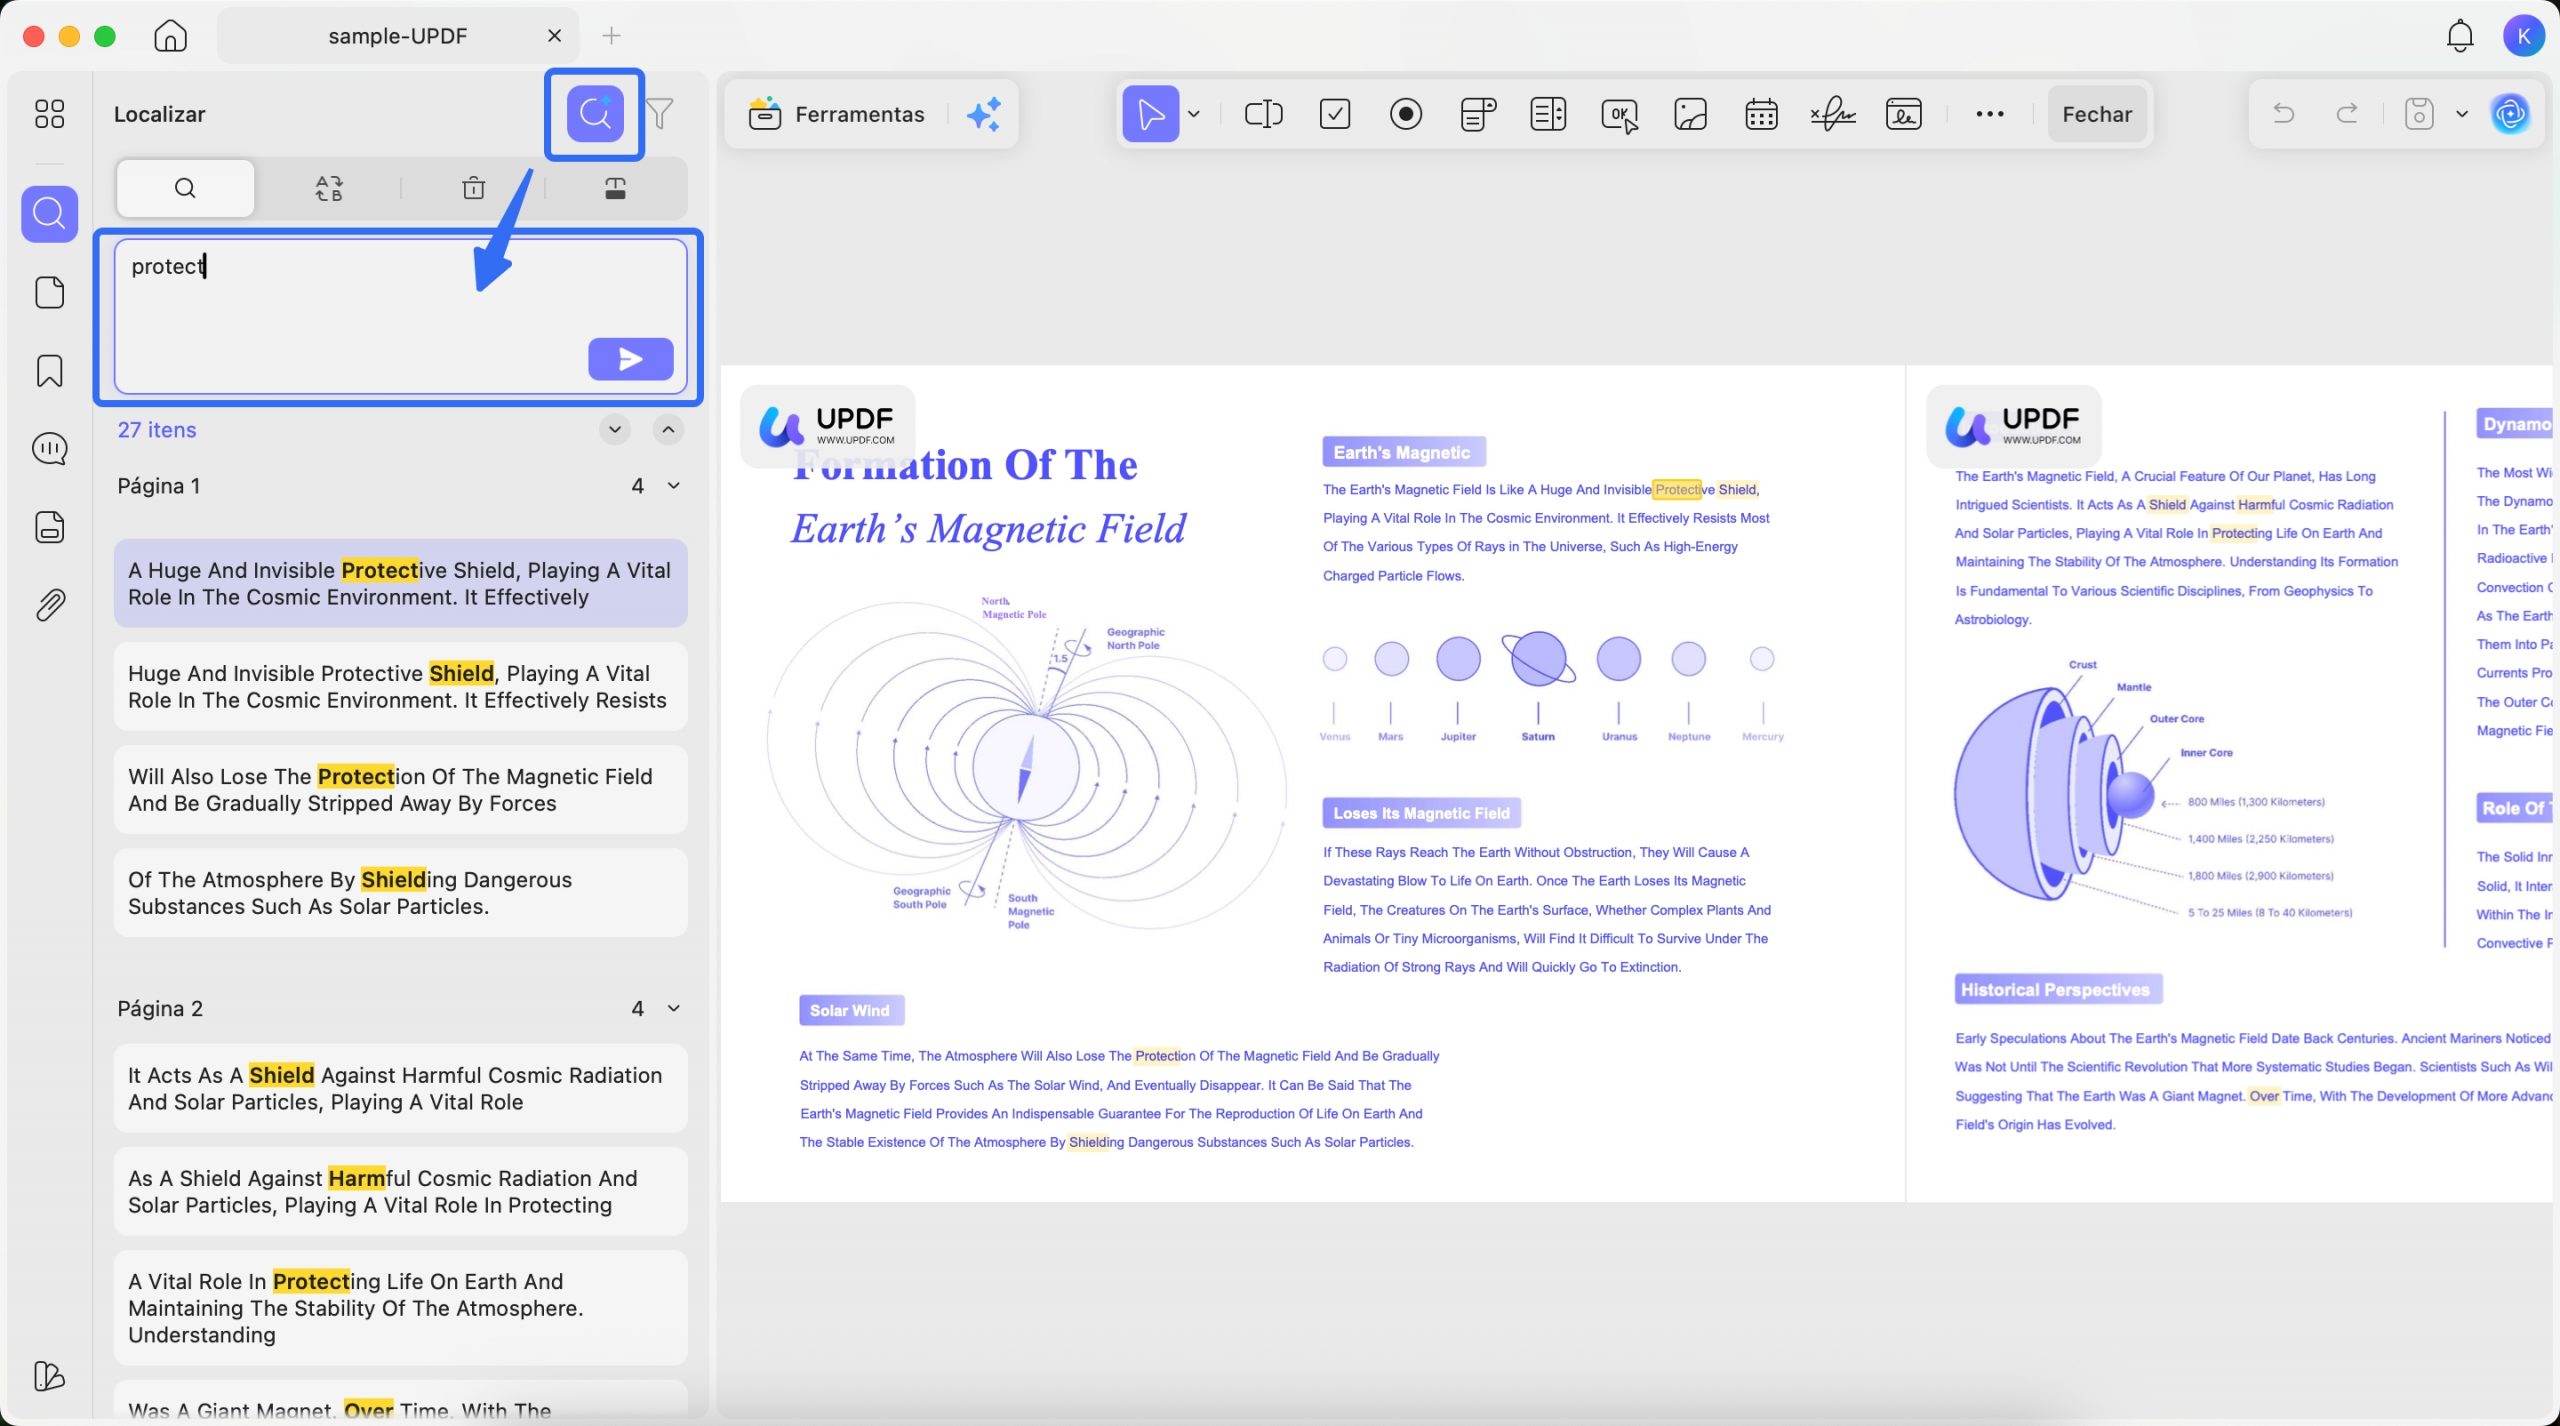Click the UPDF AI sparkle icon
The width and height of the screenshot is (2560, 1426).
(x=984, y=114)
